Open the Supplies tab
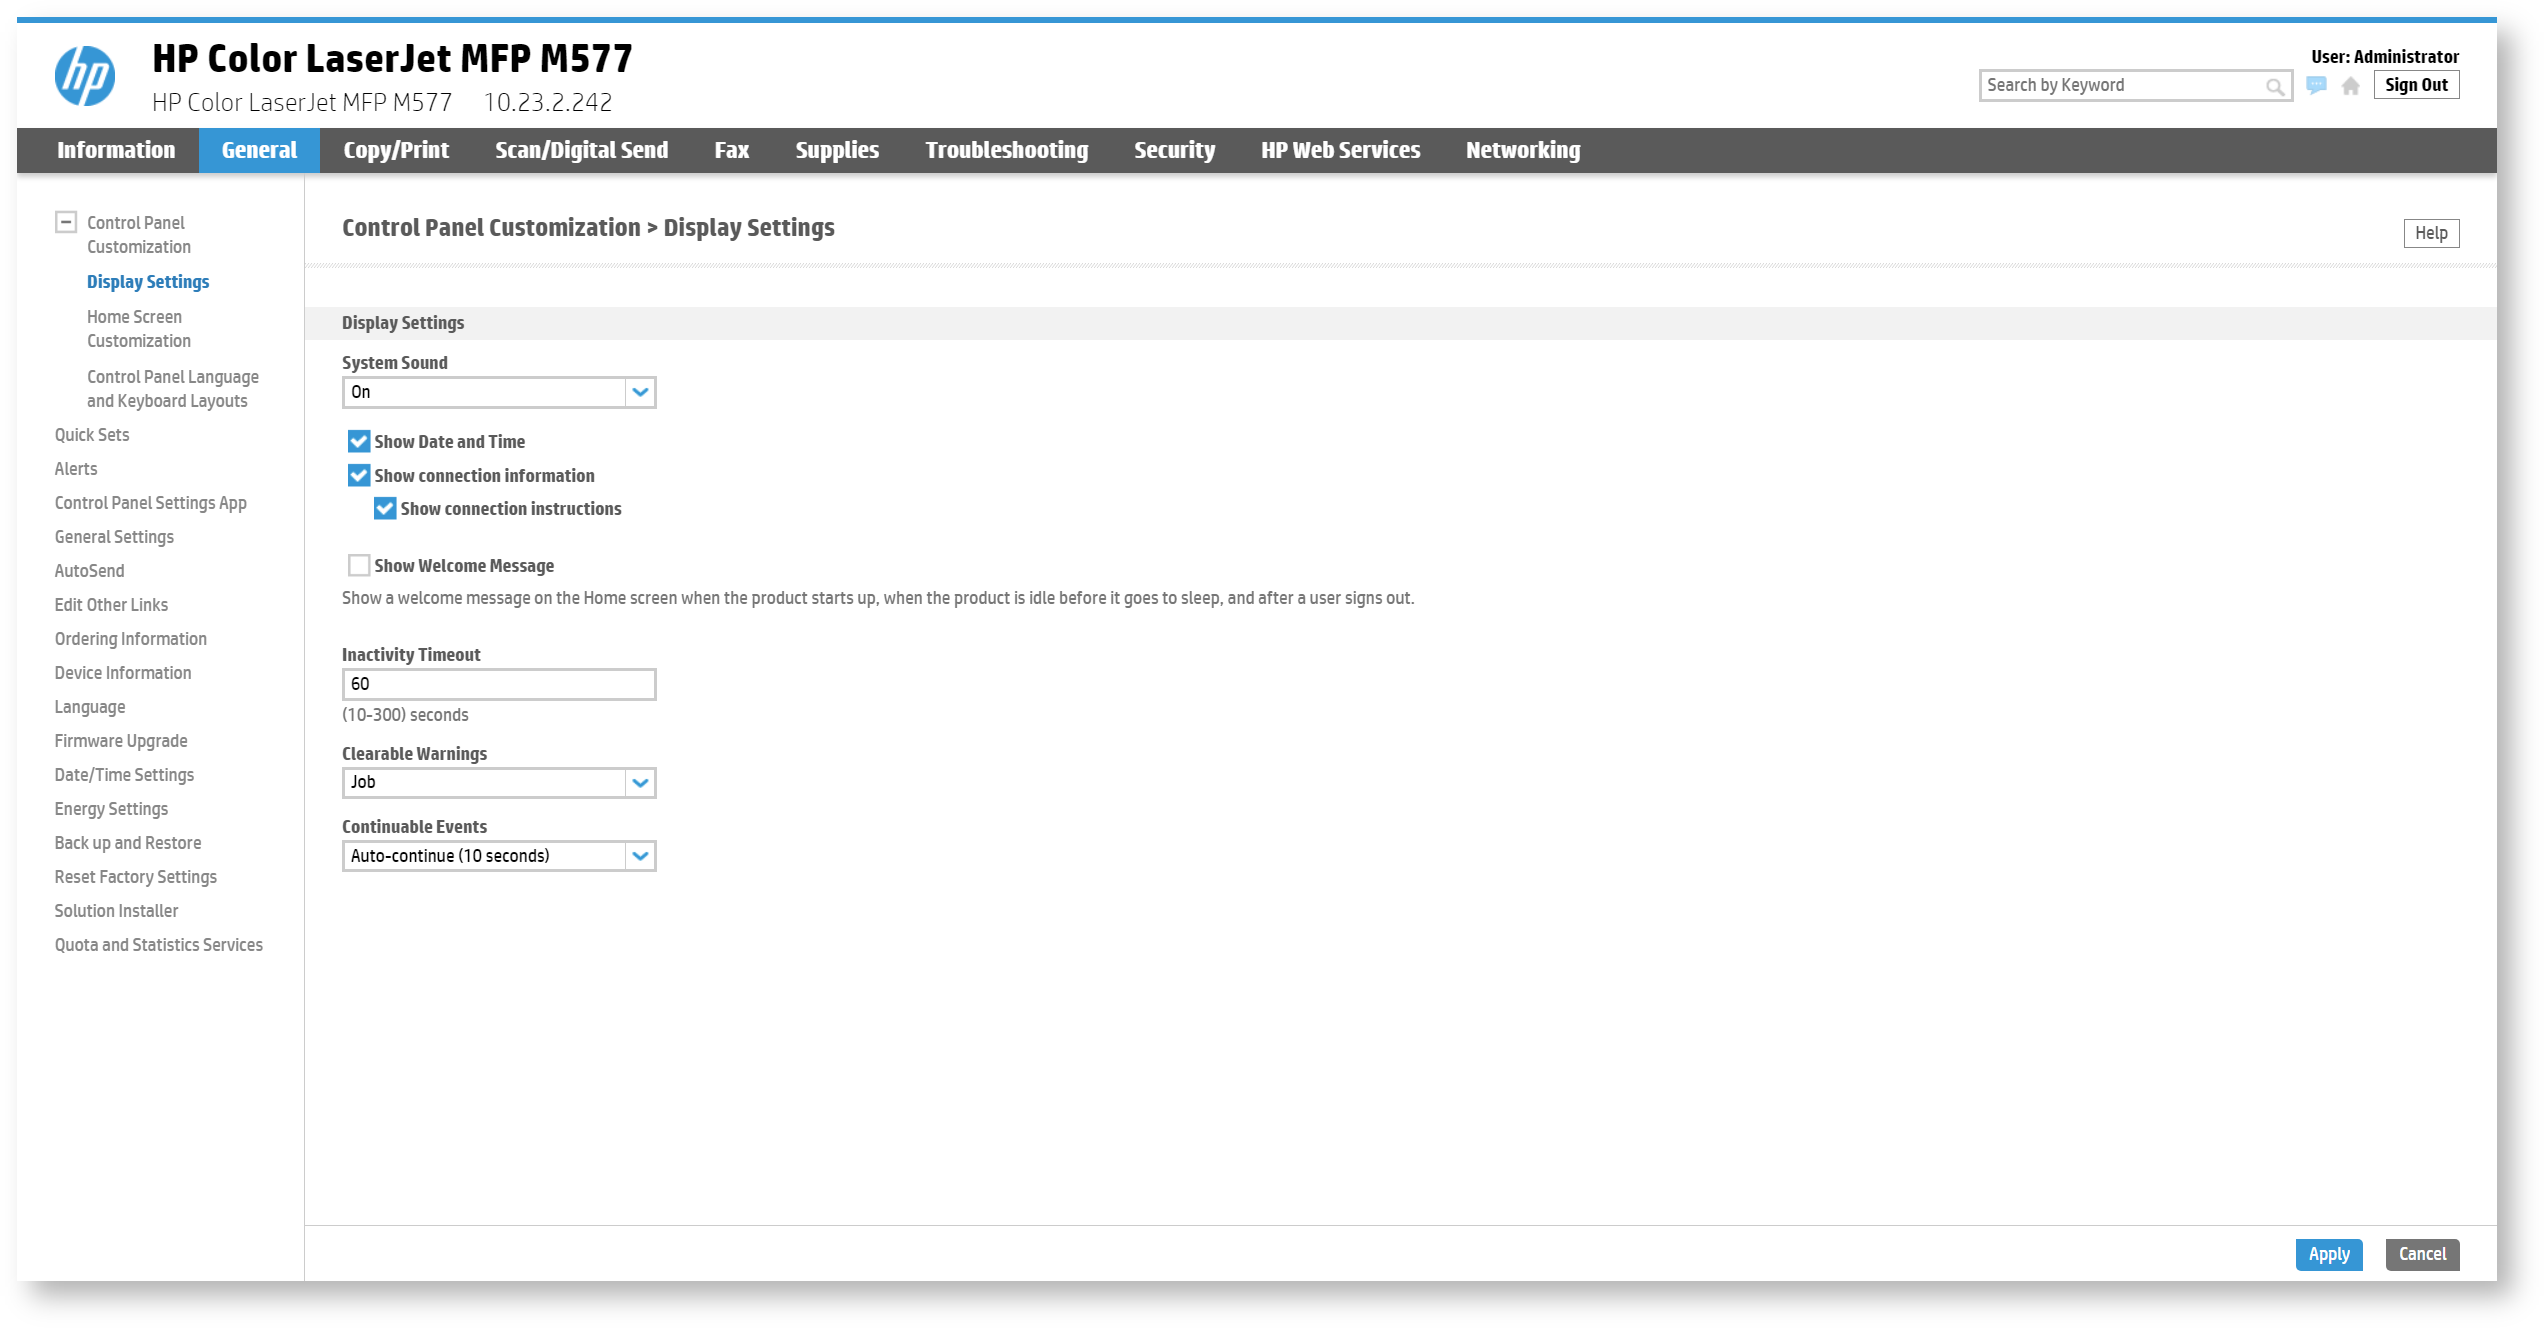Image resolution: width=2545 pixels, height=1329 pixels. coord(837,150)
